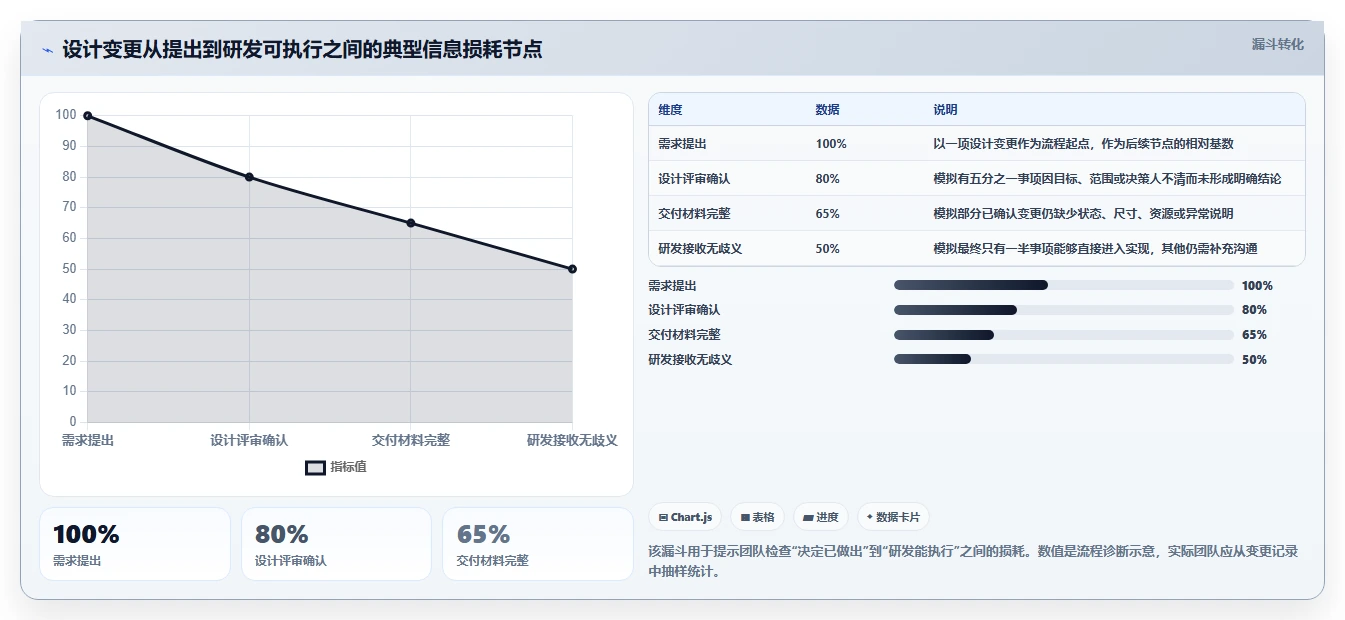Click the 研发接收无歧义 label in progress list
1345x620 pixels.
pyautogui.click(x=690, y=360)
